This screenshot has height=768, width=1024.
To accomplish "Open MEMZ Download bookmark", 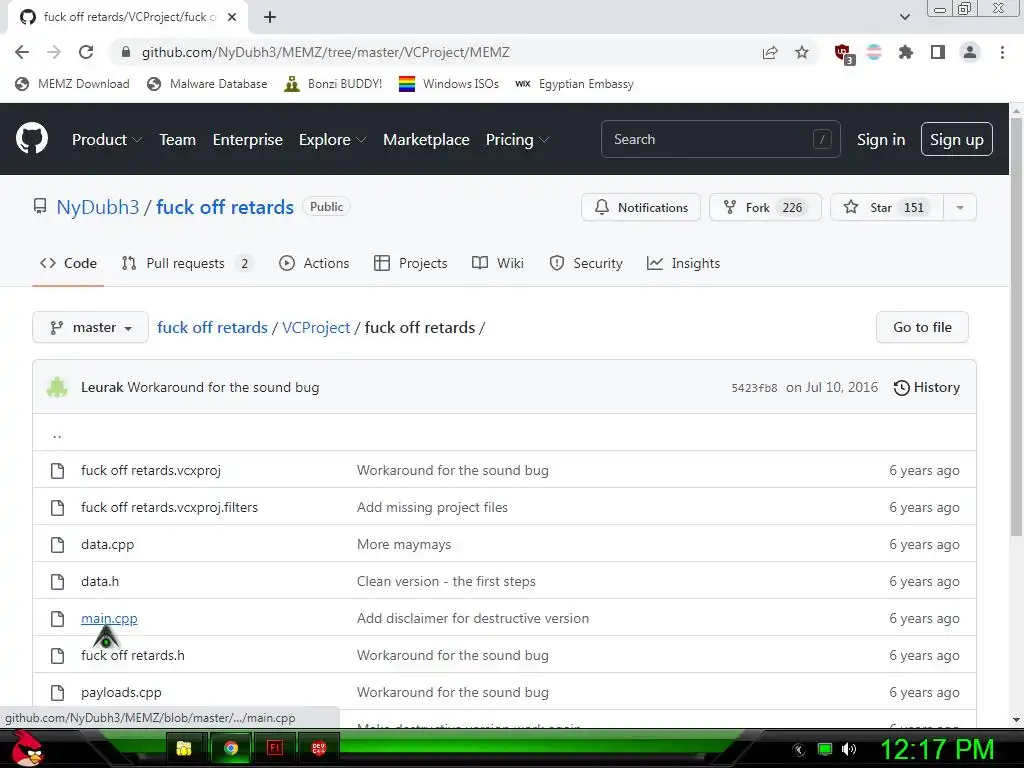I will pos(72,84).
